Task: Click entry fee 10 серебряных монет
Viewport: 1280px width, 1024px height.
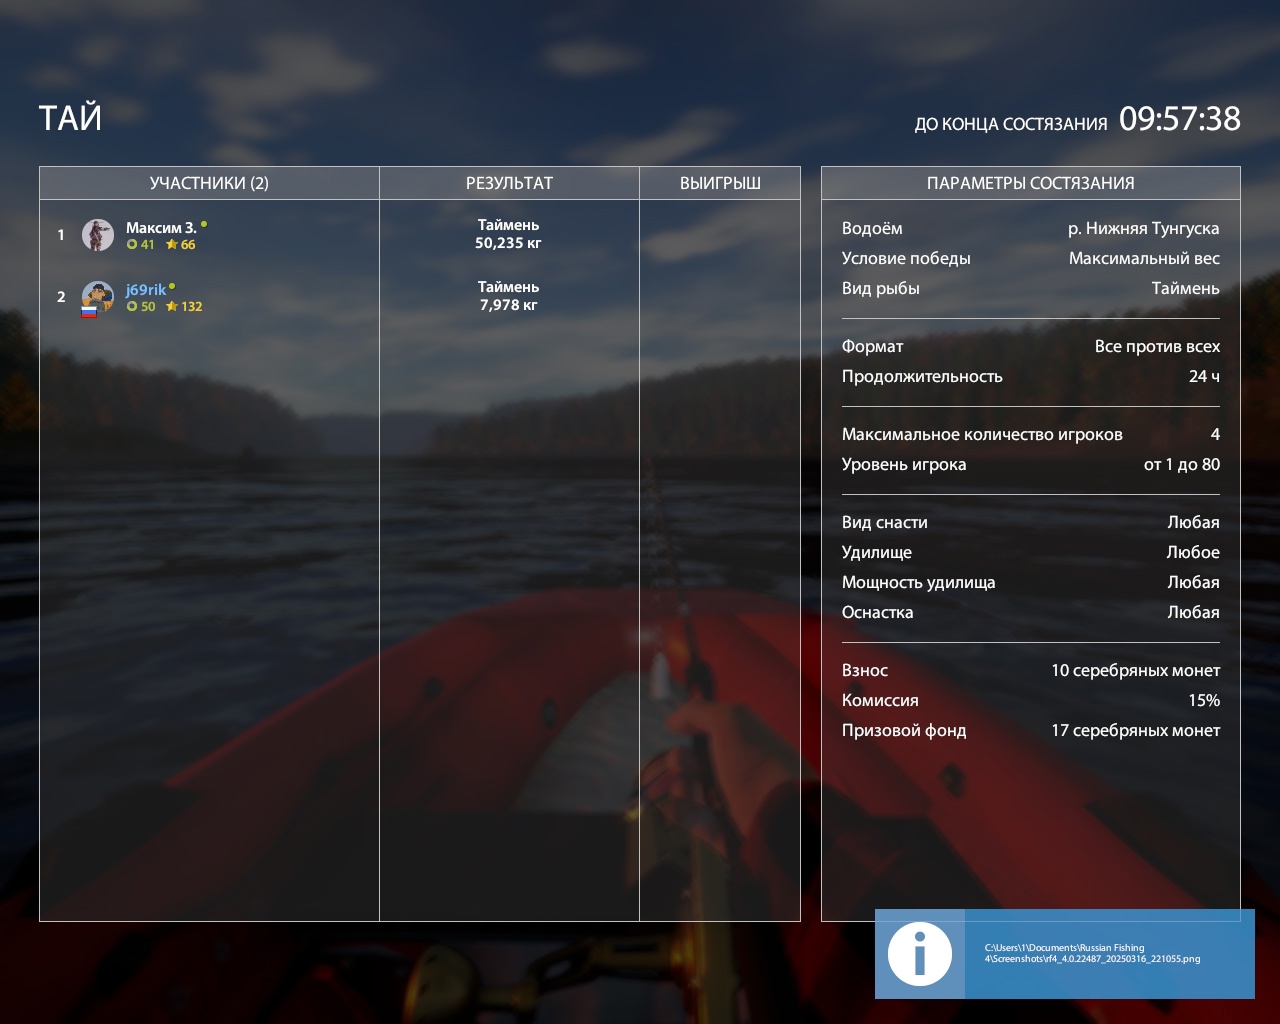Action: [1135, 670]
